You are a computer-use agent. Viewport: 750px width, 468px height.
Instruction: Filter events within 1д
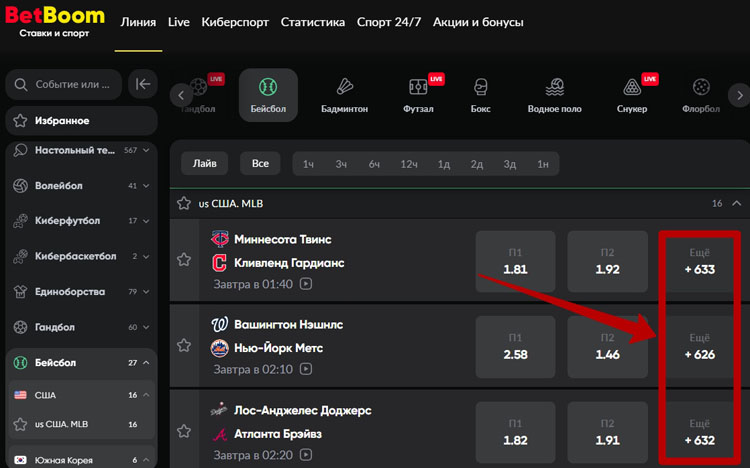[443, 164]
